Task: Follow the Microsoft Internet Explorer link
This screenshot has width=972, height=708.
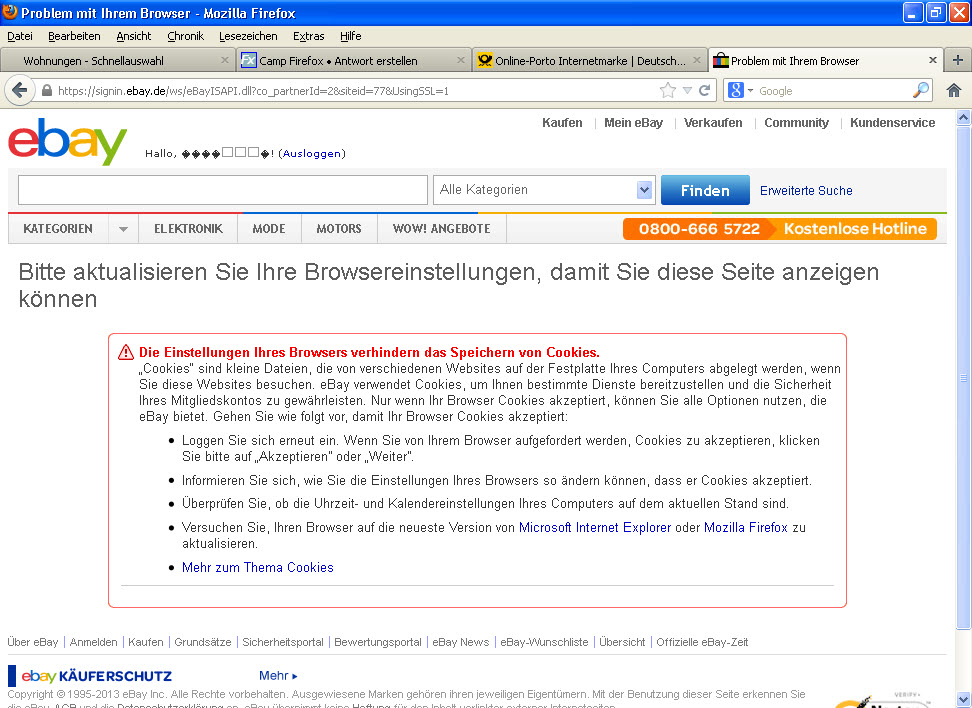Action: (x=594, y=528)
